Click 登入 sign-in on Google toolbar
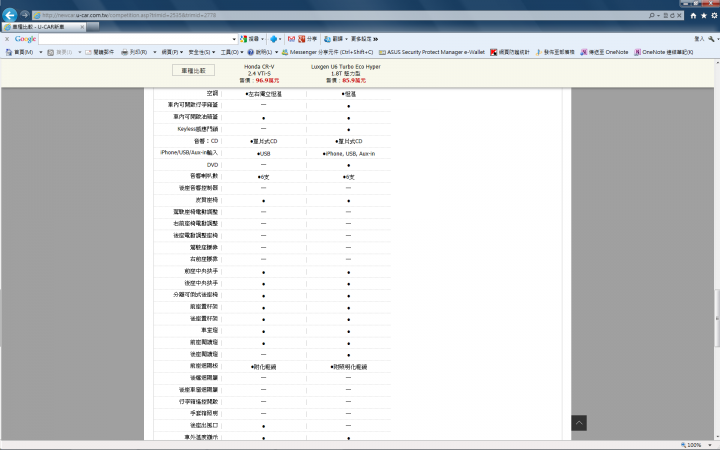 (699, 39)
